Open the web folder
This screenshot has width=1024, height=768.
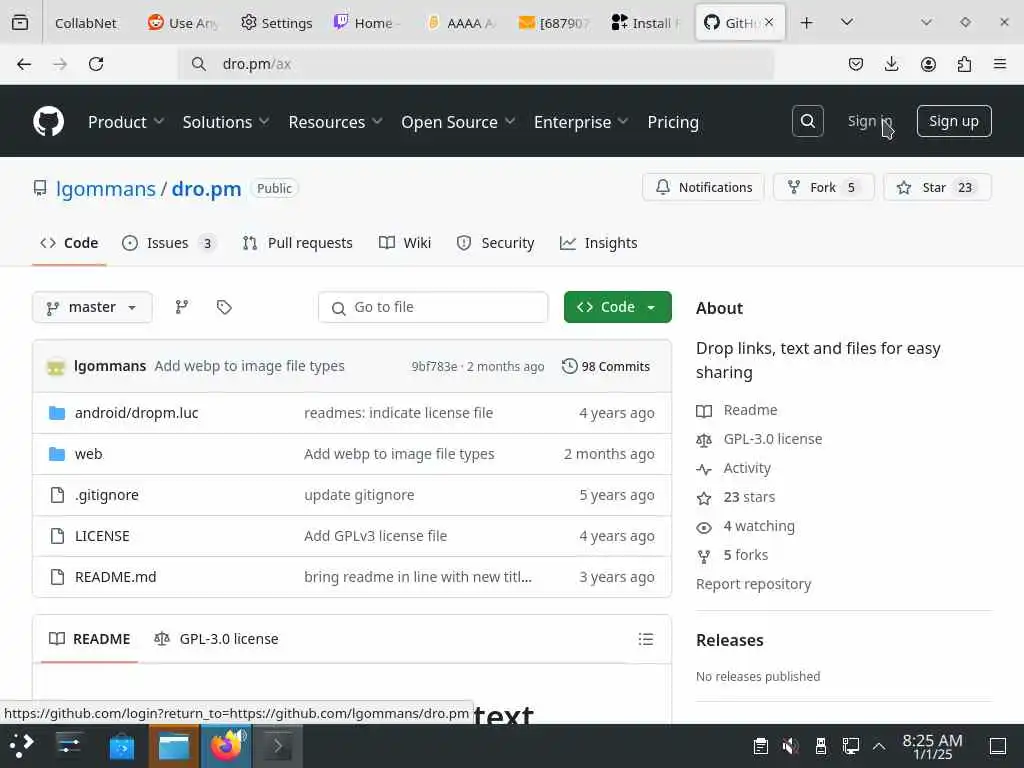coord(88,454)
